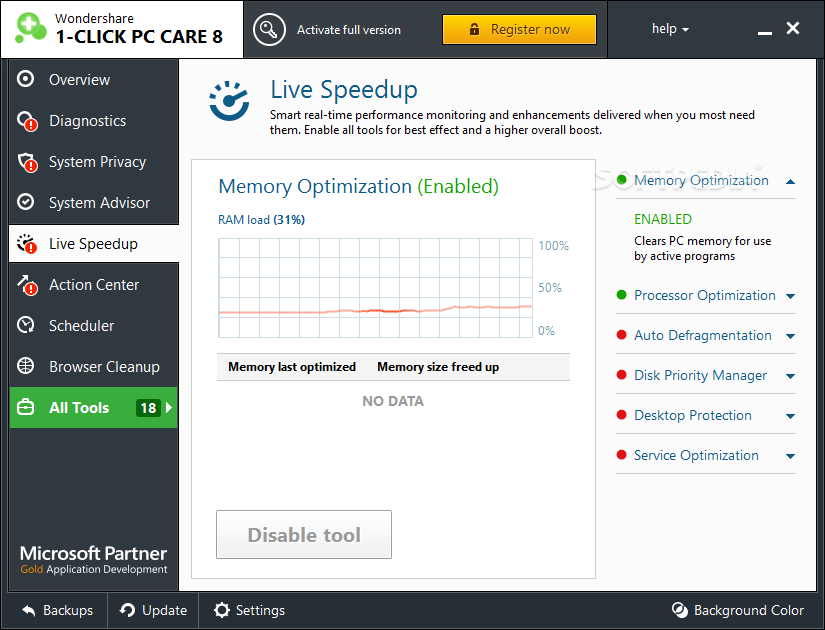Click the Action Center arrow icon
This screenshot has height=630, width=825.
point(27,285)
